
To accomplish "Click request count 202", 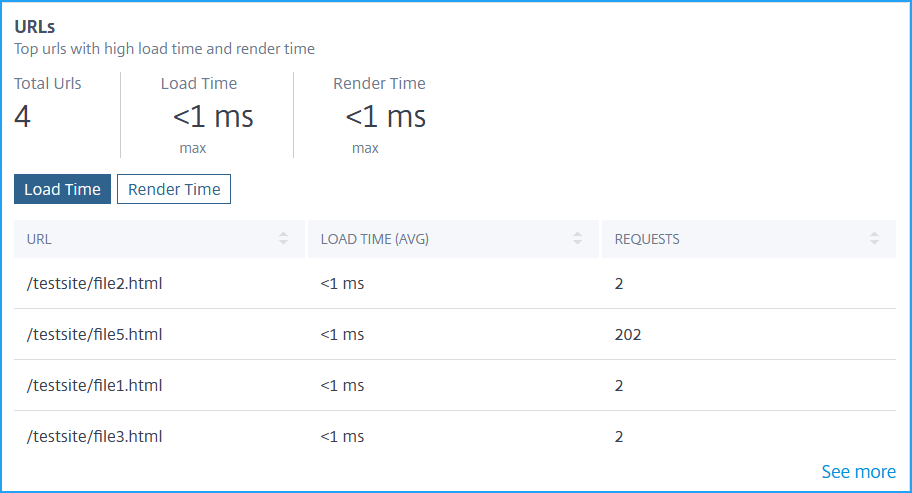I will pyautogui.click(x=628, y=335).
